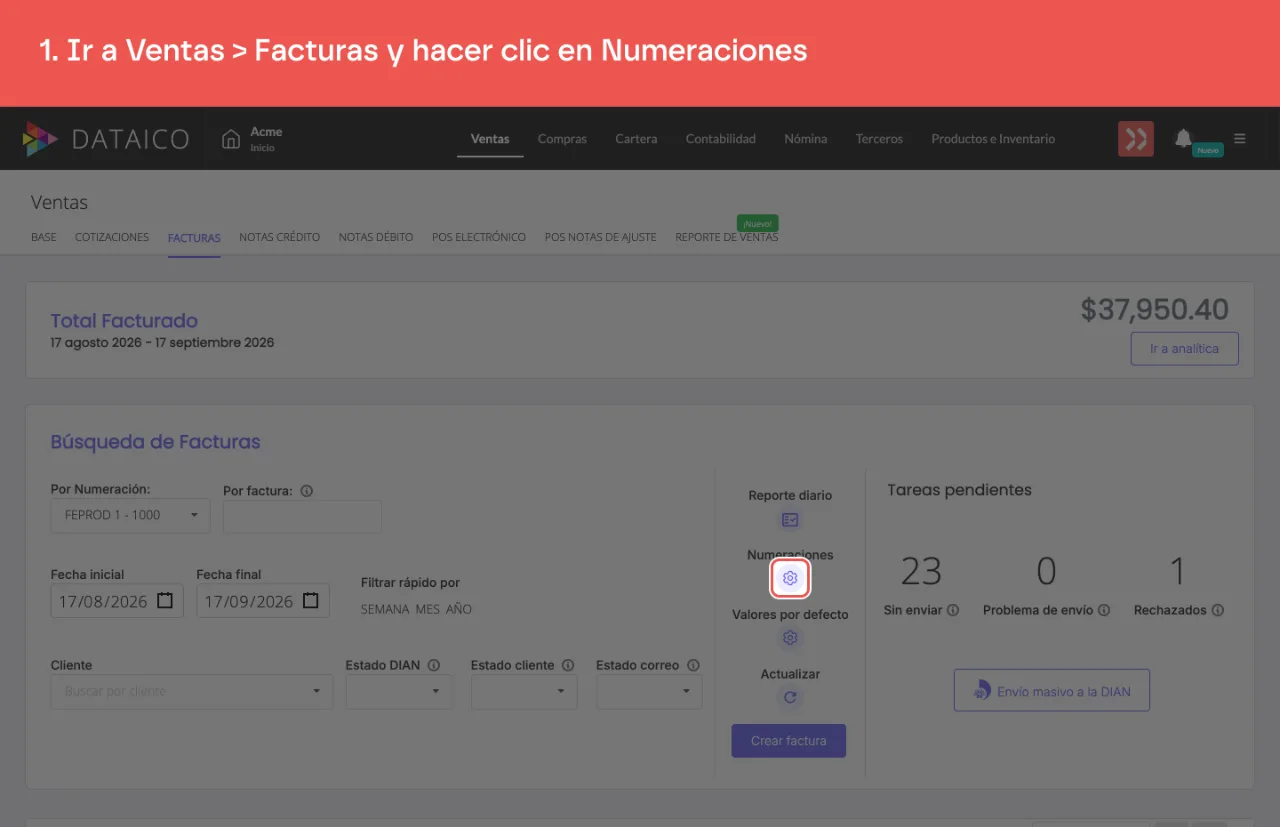Click info icon beside Problema de envío
Viewport: 1280px width, 827px height.
click(1104, 610)
